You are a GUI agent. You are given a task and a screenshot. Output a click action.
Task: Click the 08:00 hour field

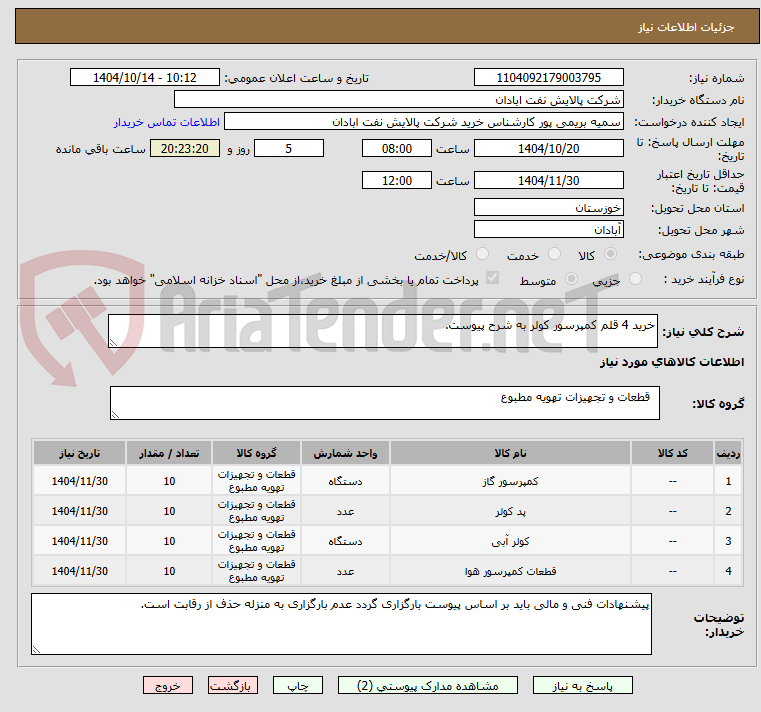[x=397, y=149]
